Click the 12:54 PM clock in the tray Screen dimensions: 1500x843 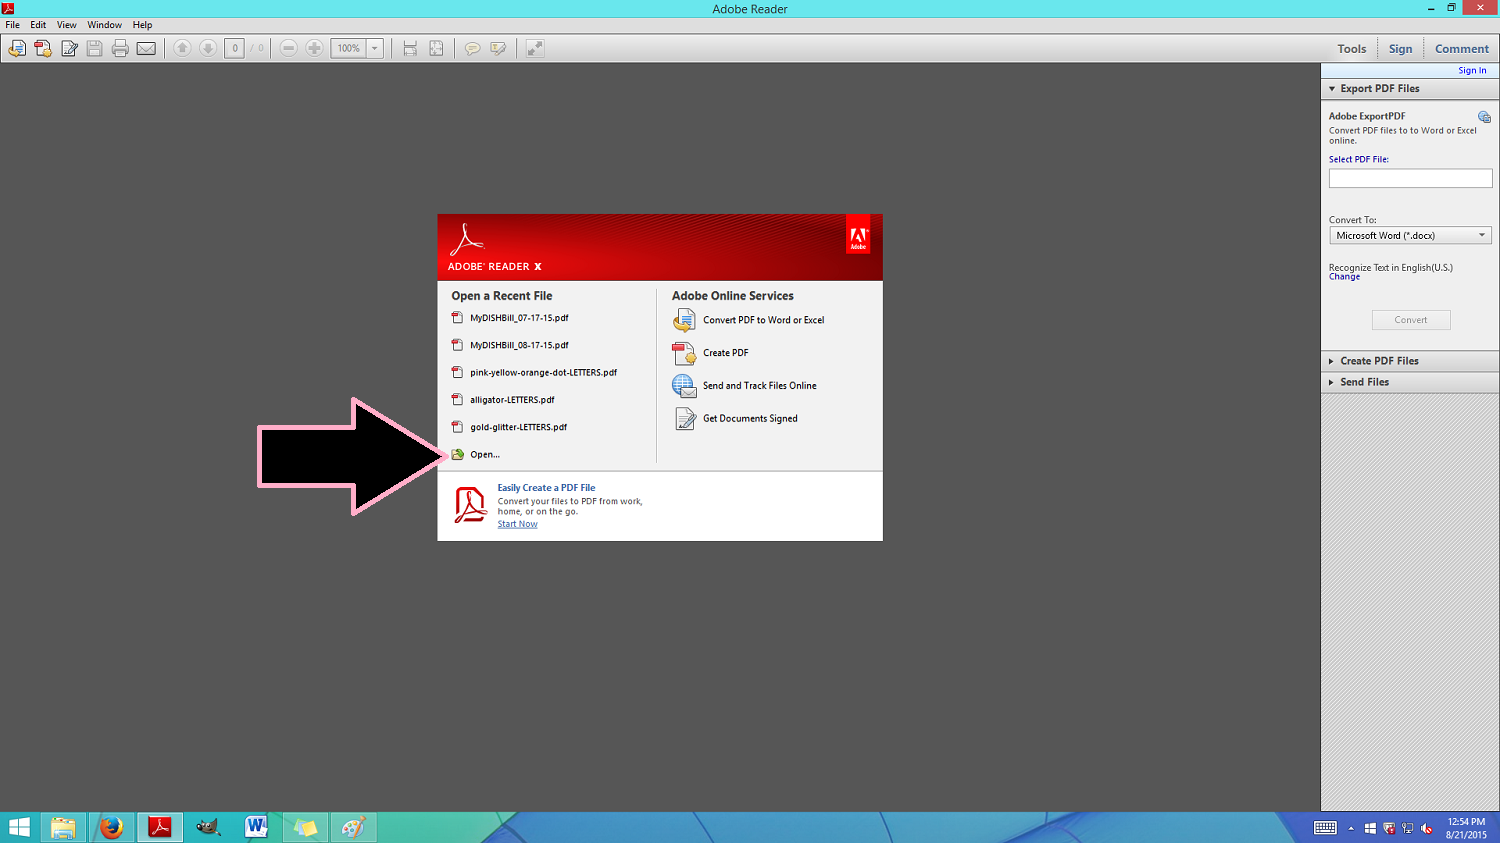[x=1466, y=822]
